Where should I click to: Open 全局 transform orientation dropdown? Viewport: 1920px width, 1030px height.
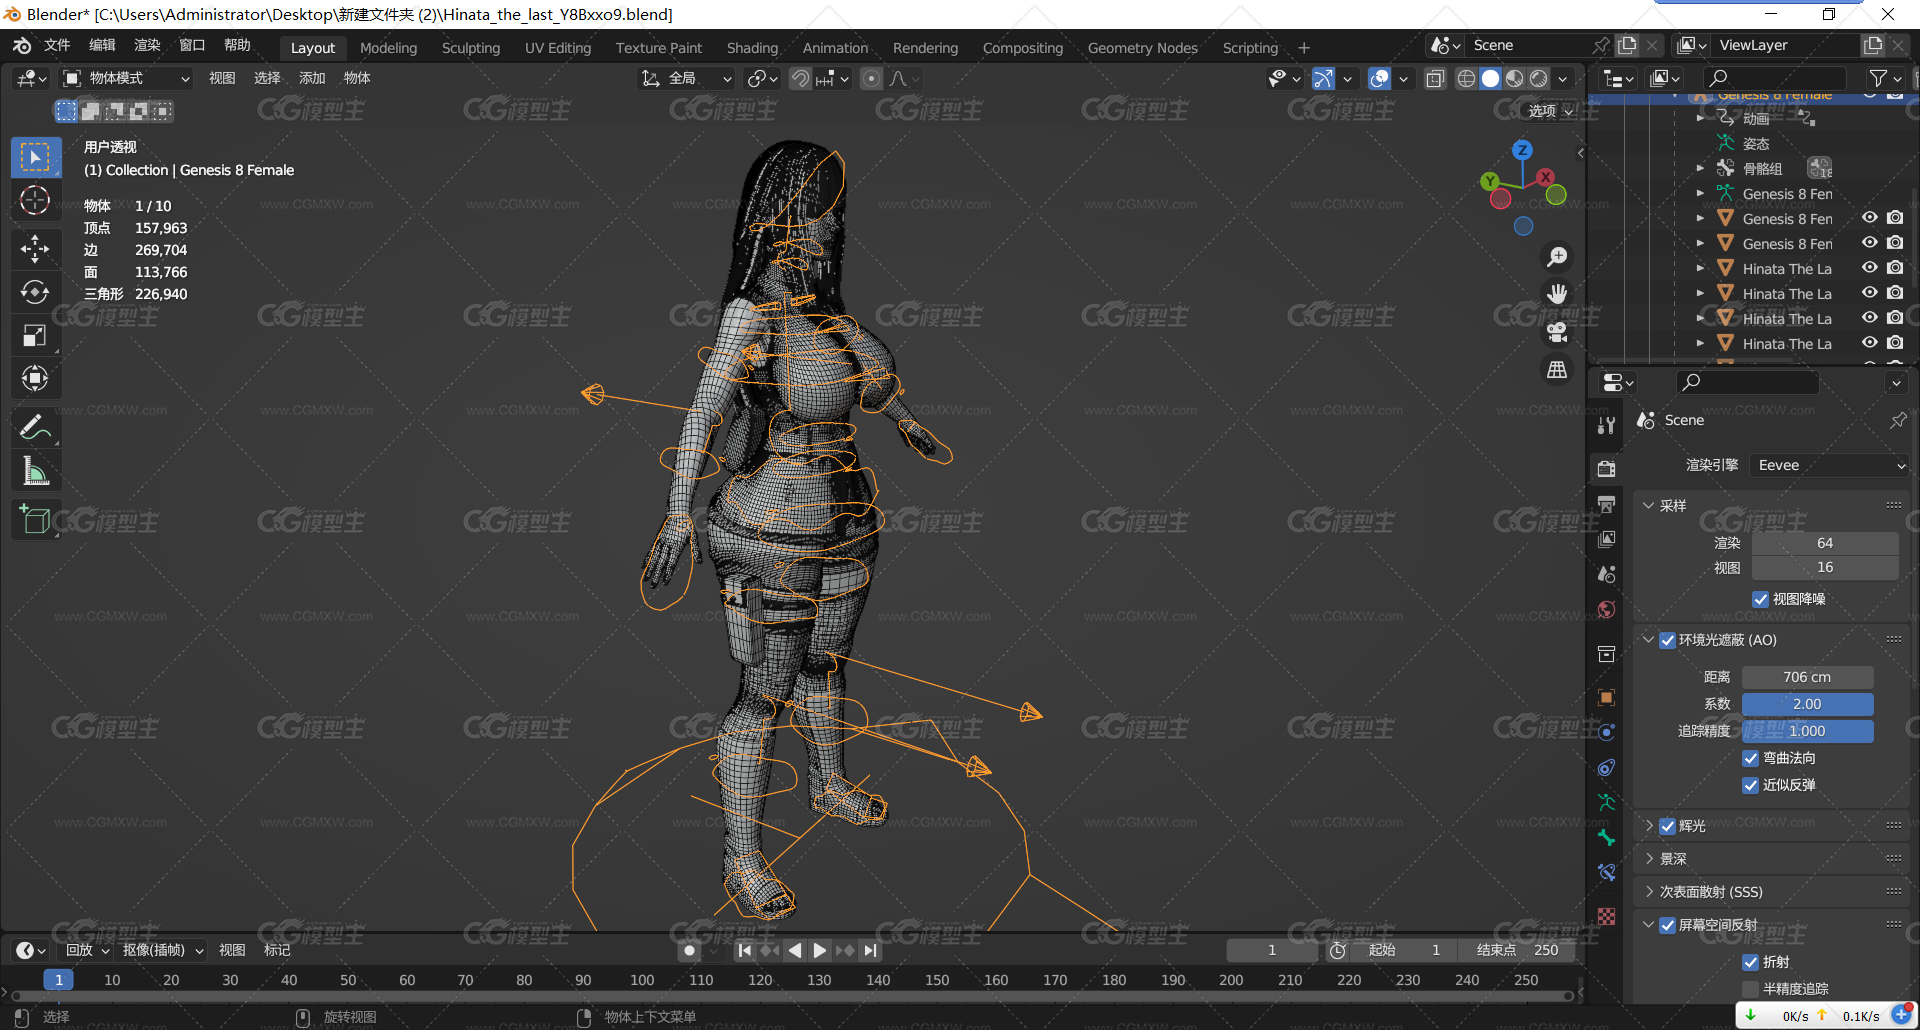coord(687,78)
